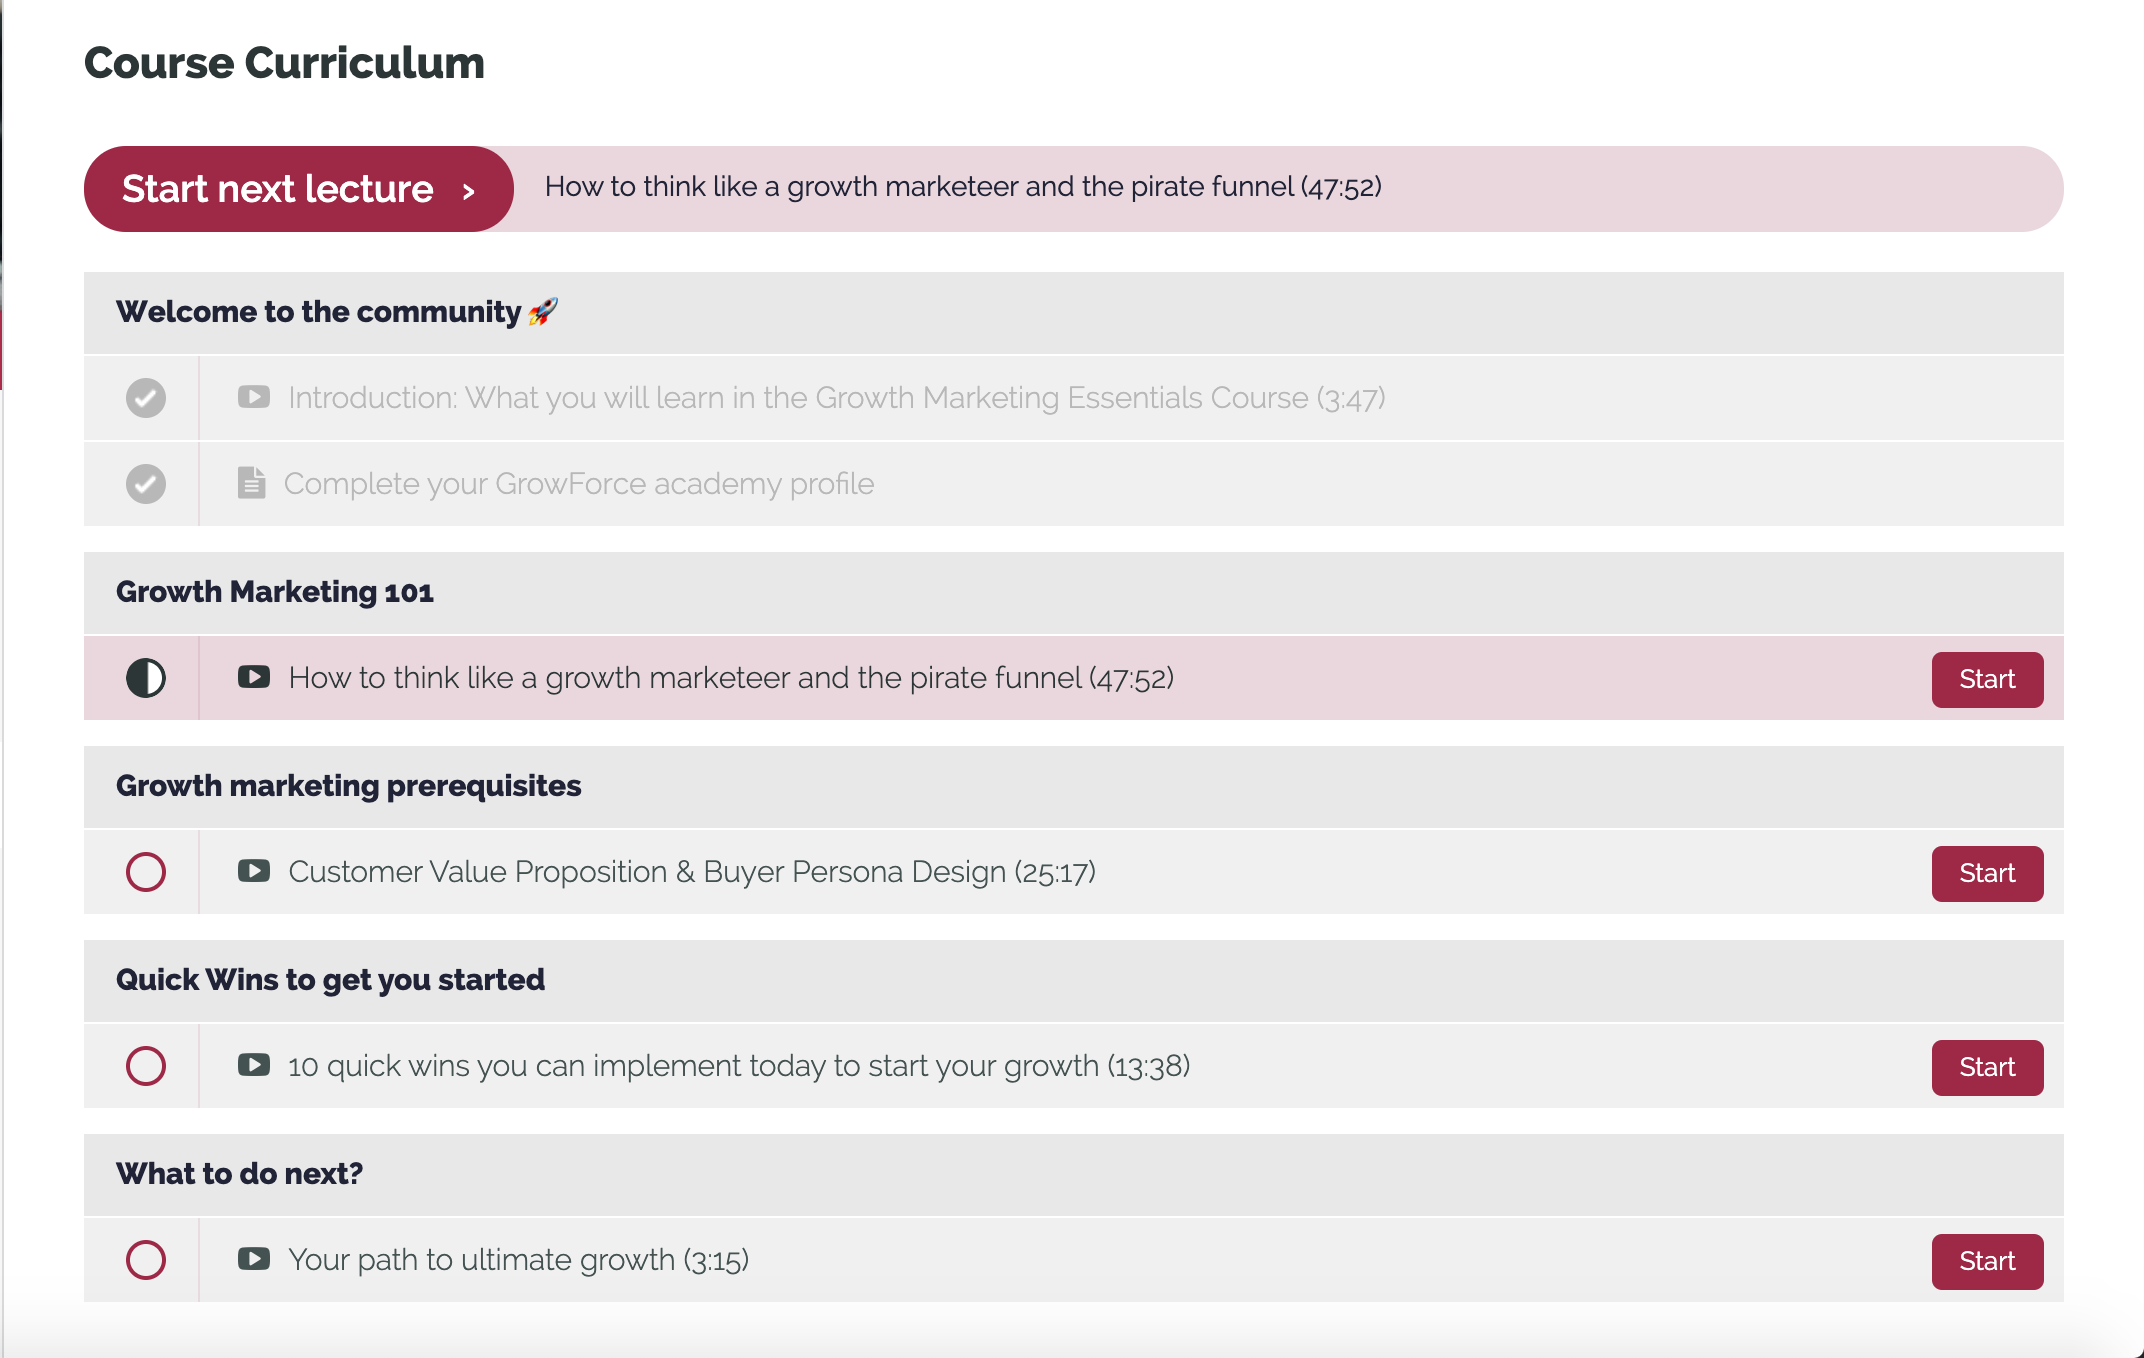Screen dimensions: 2144x1358
Task: Click the rocket emoji in the Welcome header
Action: tap(541, 311)
